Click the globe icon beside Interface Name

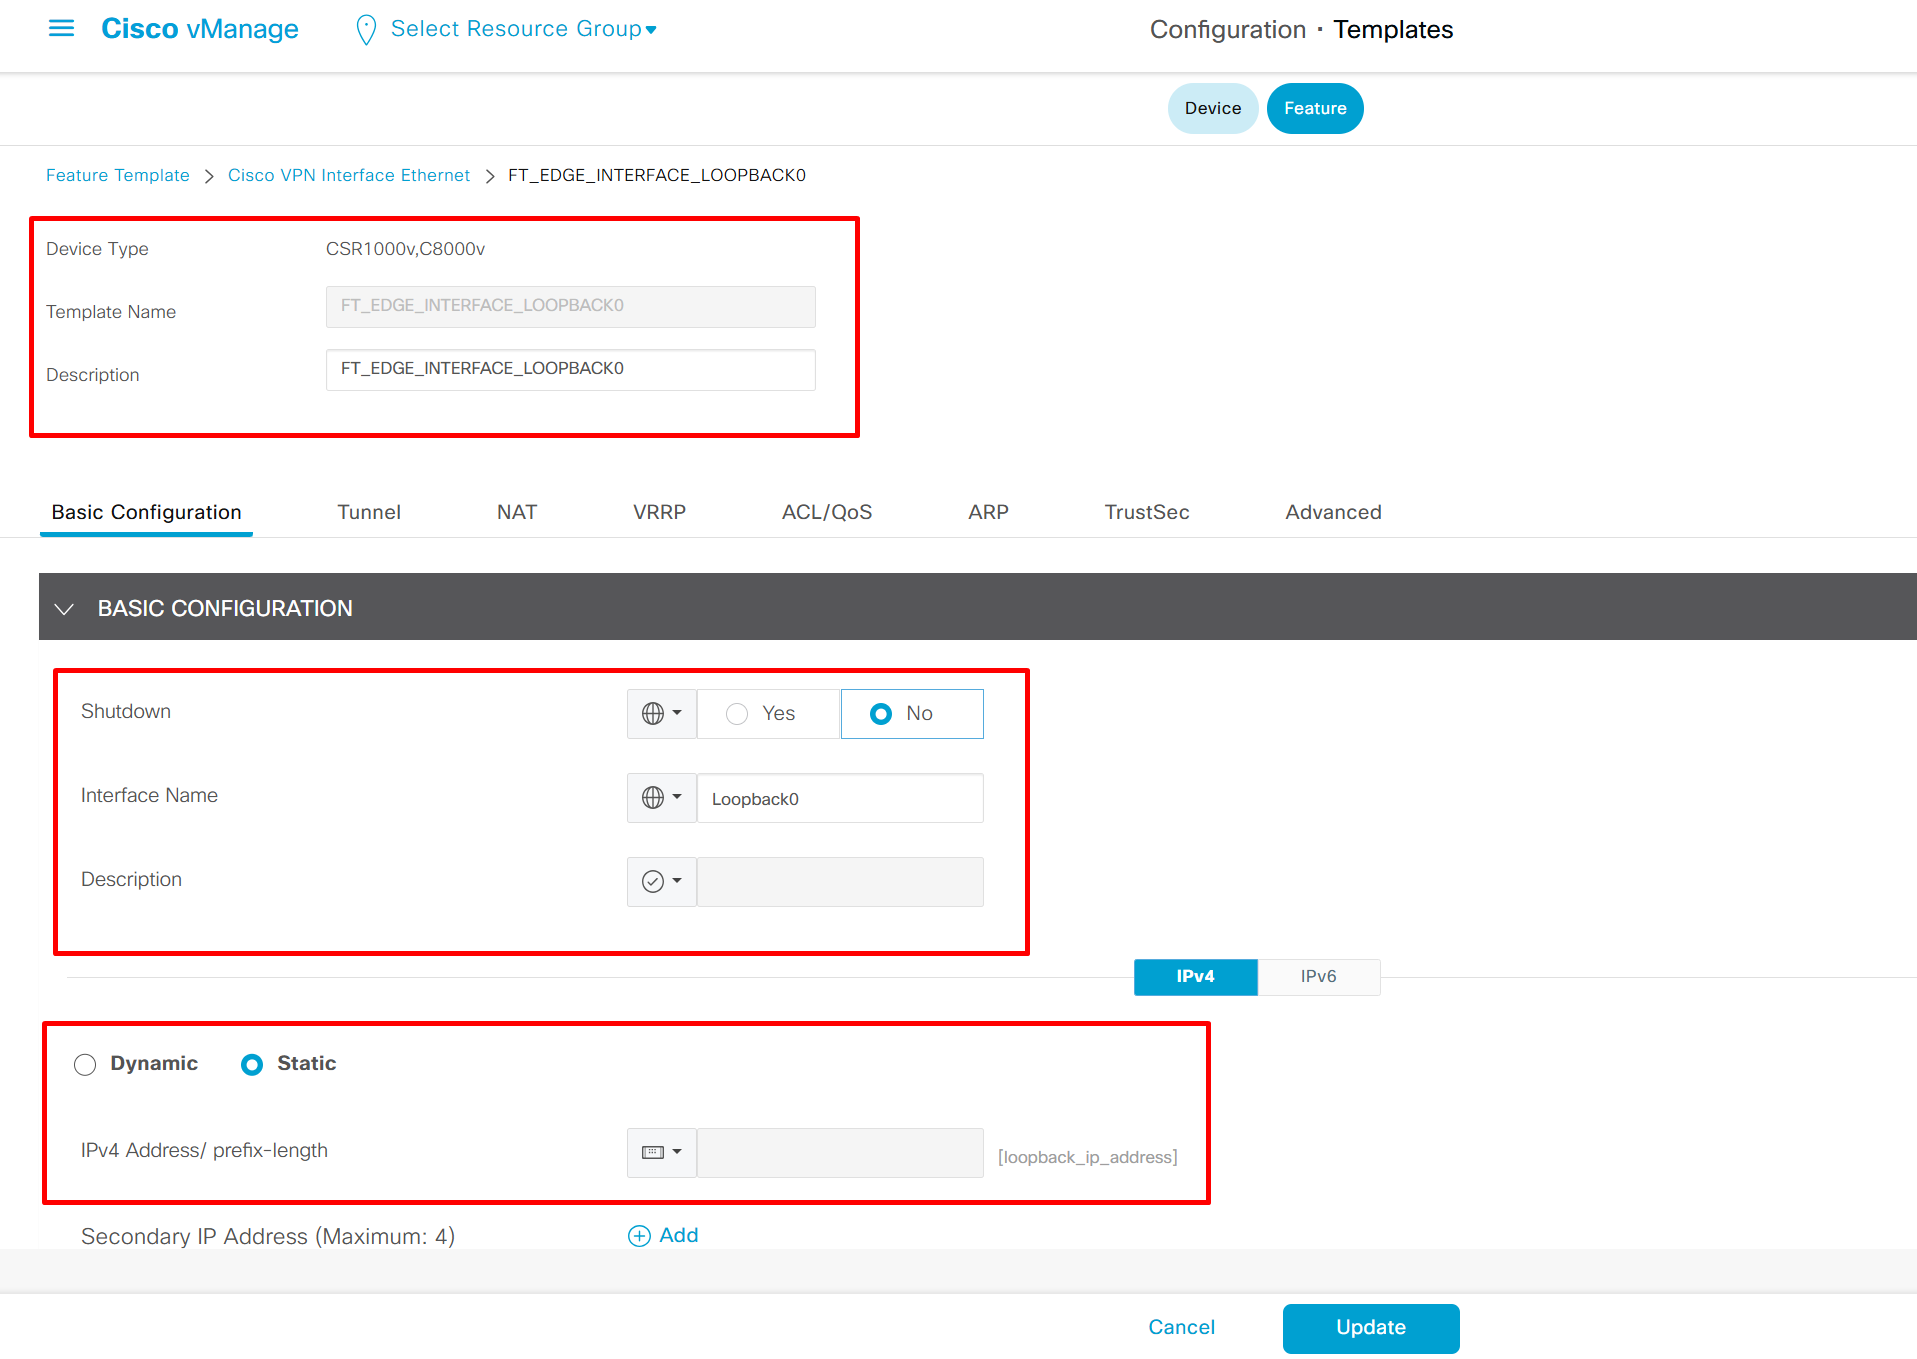click(653, 798)
